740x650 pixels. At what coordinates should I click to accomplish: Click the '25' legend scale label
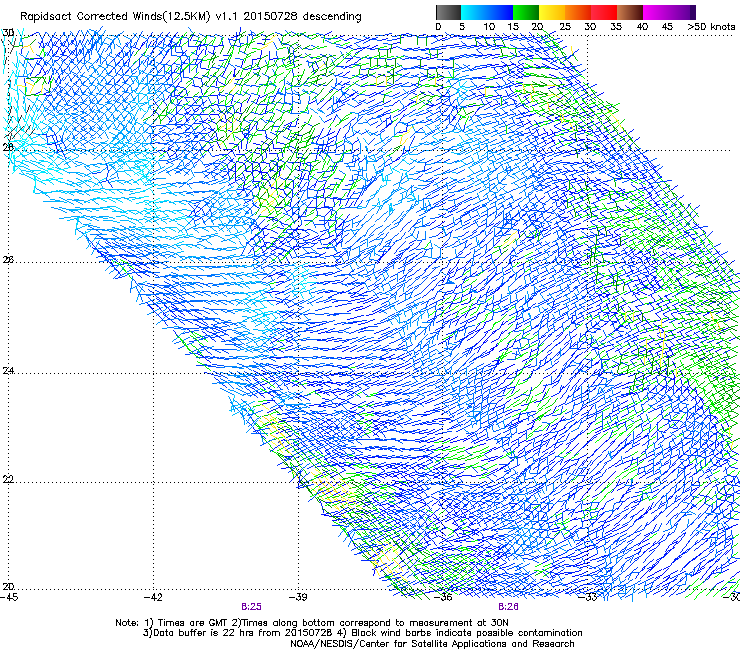tap(565, 27)
